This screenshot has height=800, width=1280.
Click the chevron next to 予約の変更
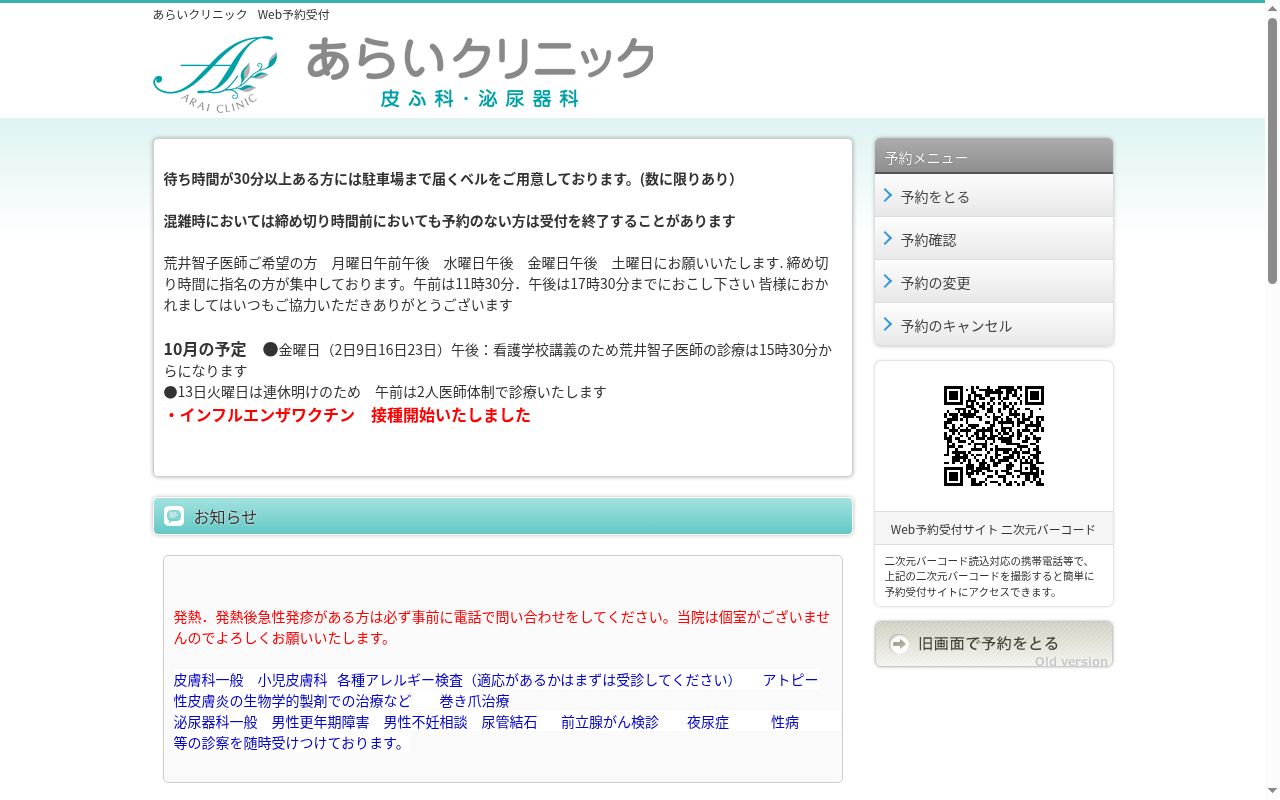click(887, 281)
